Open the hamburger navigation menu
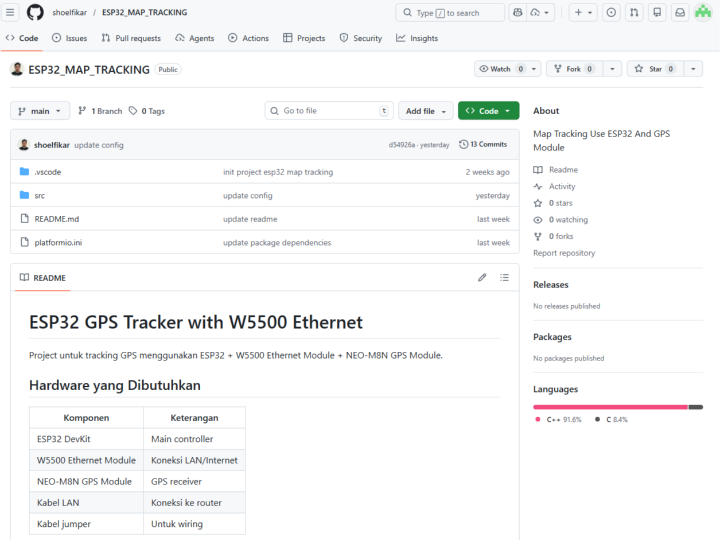This screenshot has width=720, height=540. click(11, 12)
